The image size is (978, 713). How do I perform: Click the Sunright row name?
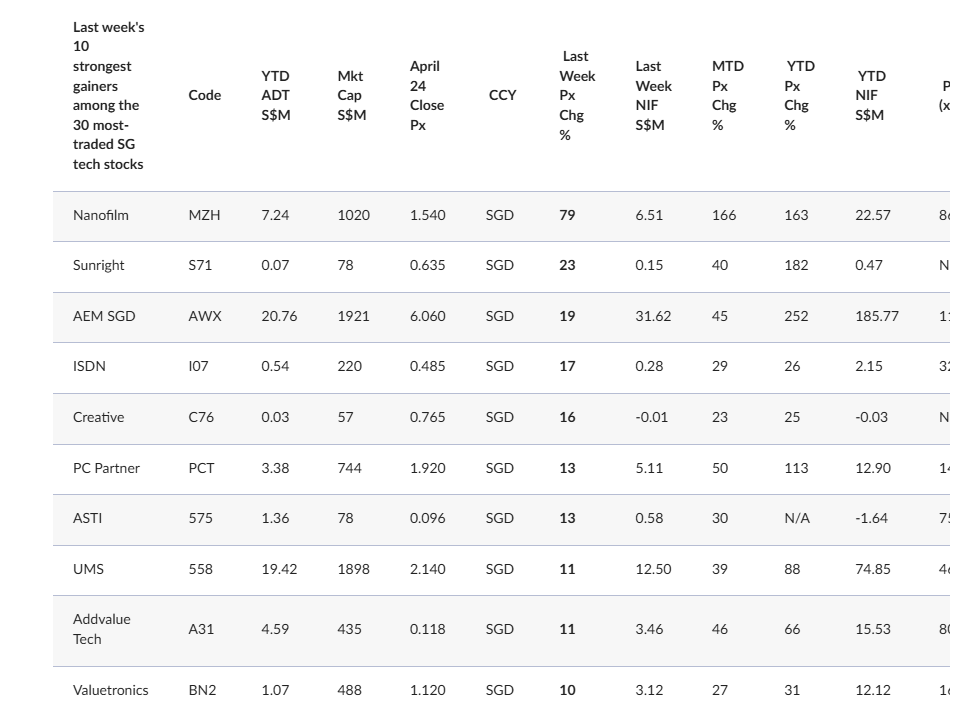99,265
